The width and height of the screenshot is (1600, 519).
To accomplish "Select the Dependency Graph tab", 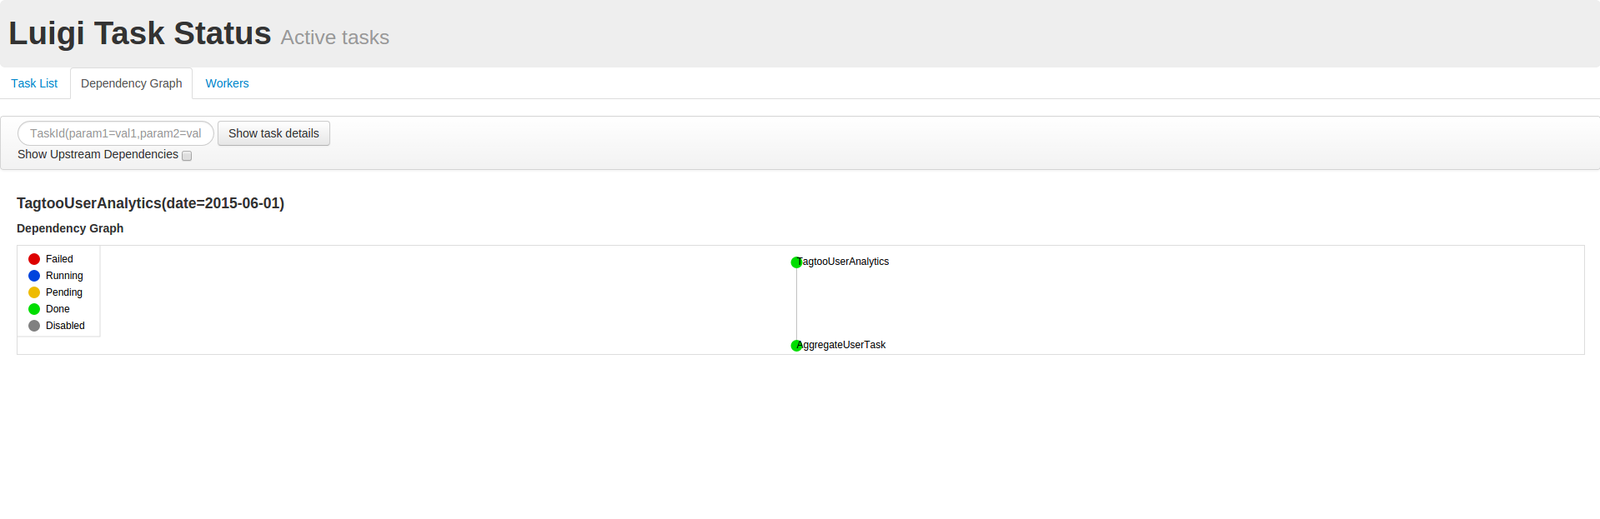I will (131, 83).
